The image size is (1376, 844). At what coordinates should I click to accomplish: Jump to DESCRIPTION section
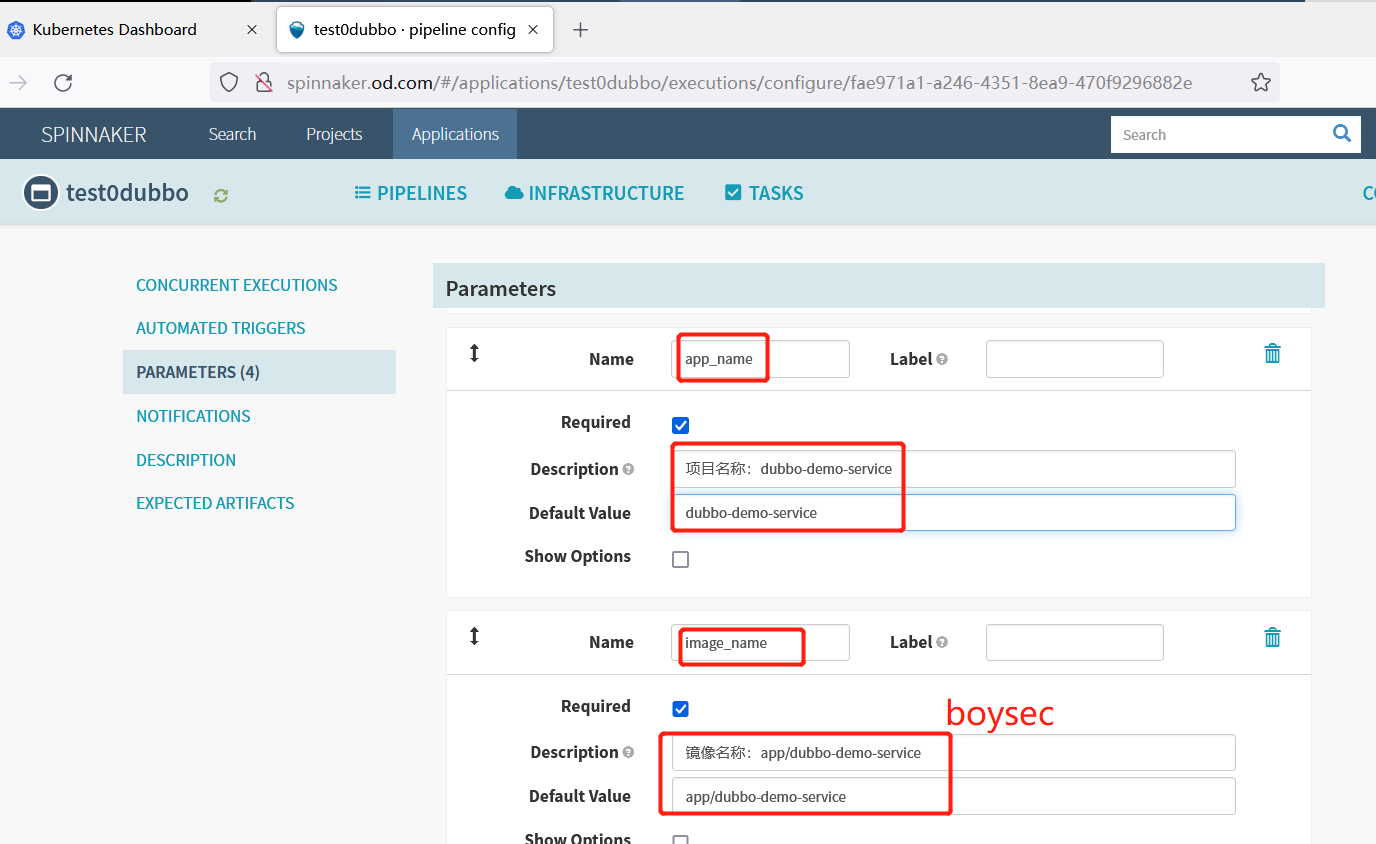pyautogui.click(x=186, y=460)
